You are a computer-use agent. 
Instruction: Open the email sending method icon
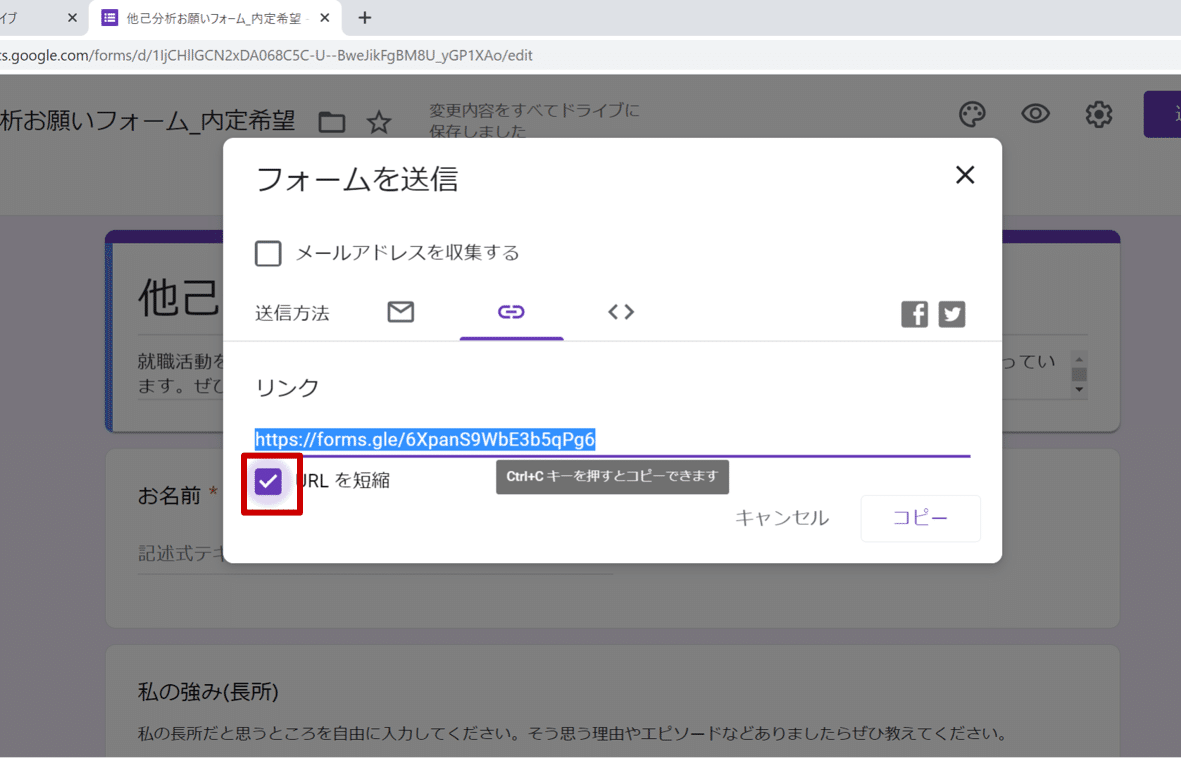[401, 312]
